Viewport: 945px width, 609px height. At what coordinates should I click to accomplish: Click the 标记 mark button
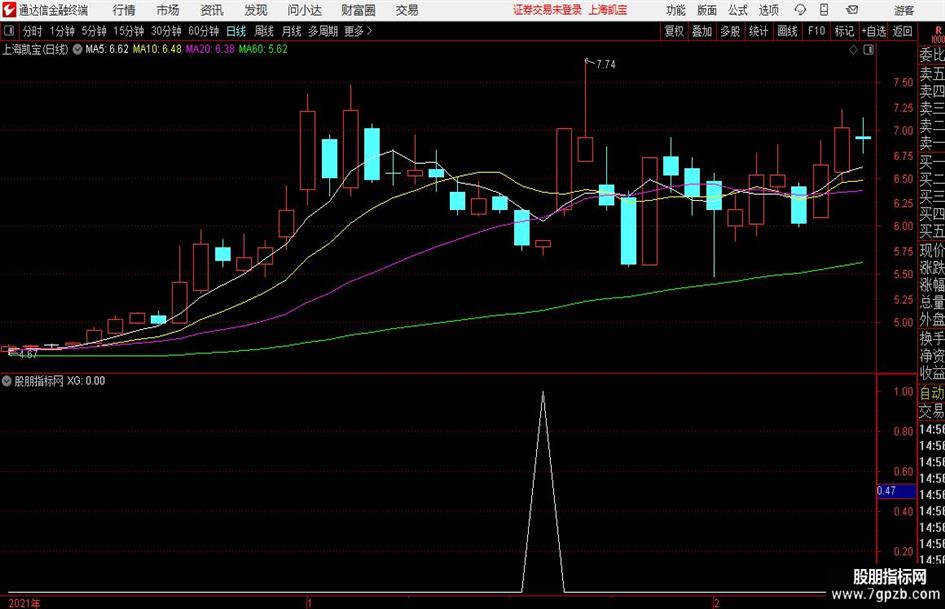844,31
